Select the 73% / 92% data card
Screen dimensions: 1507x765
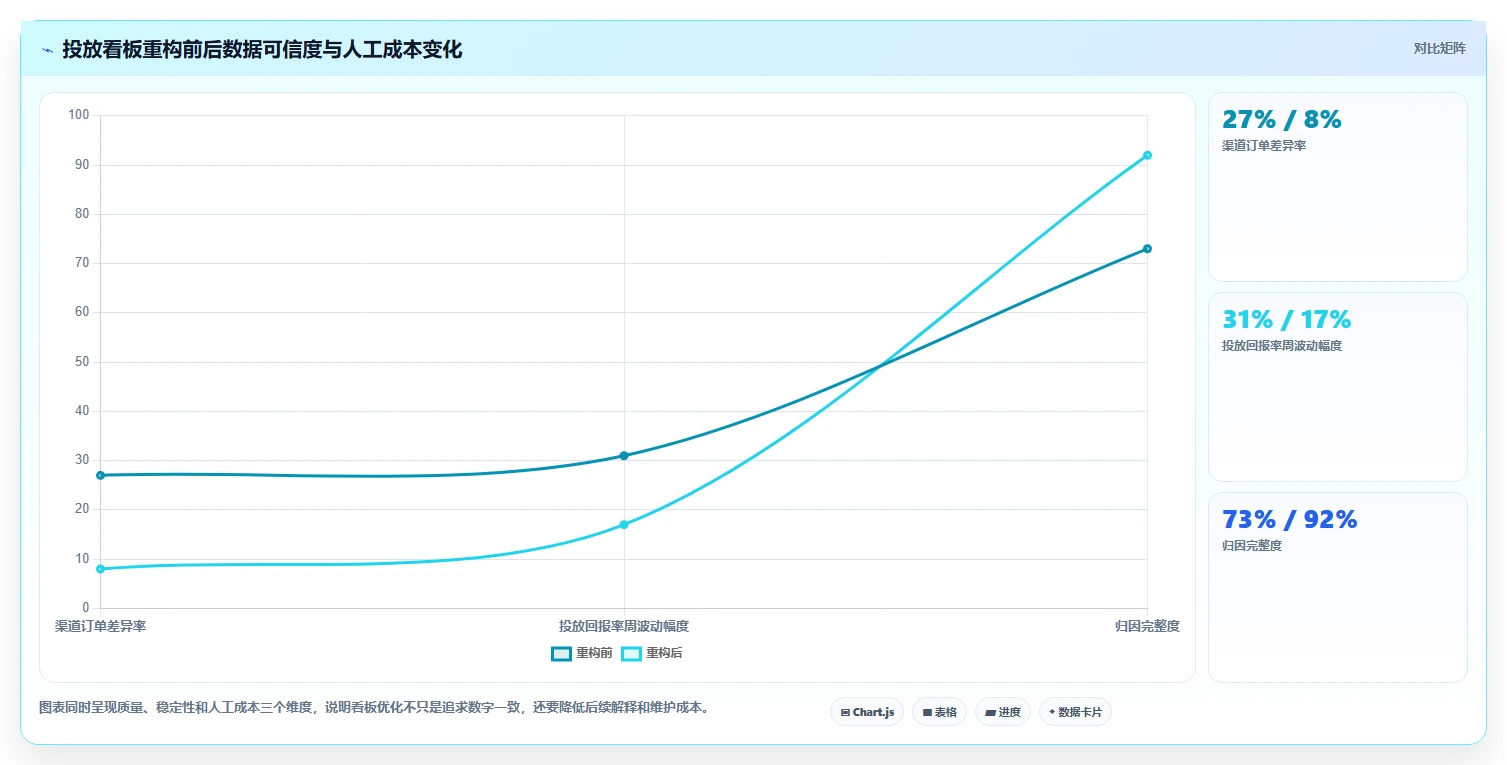coord(1337,587)
